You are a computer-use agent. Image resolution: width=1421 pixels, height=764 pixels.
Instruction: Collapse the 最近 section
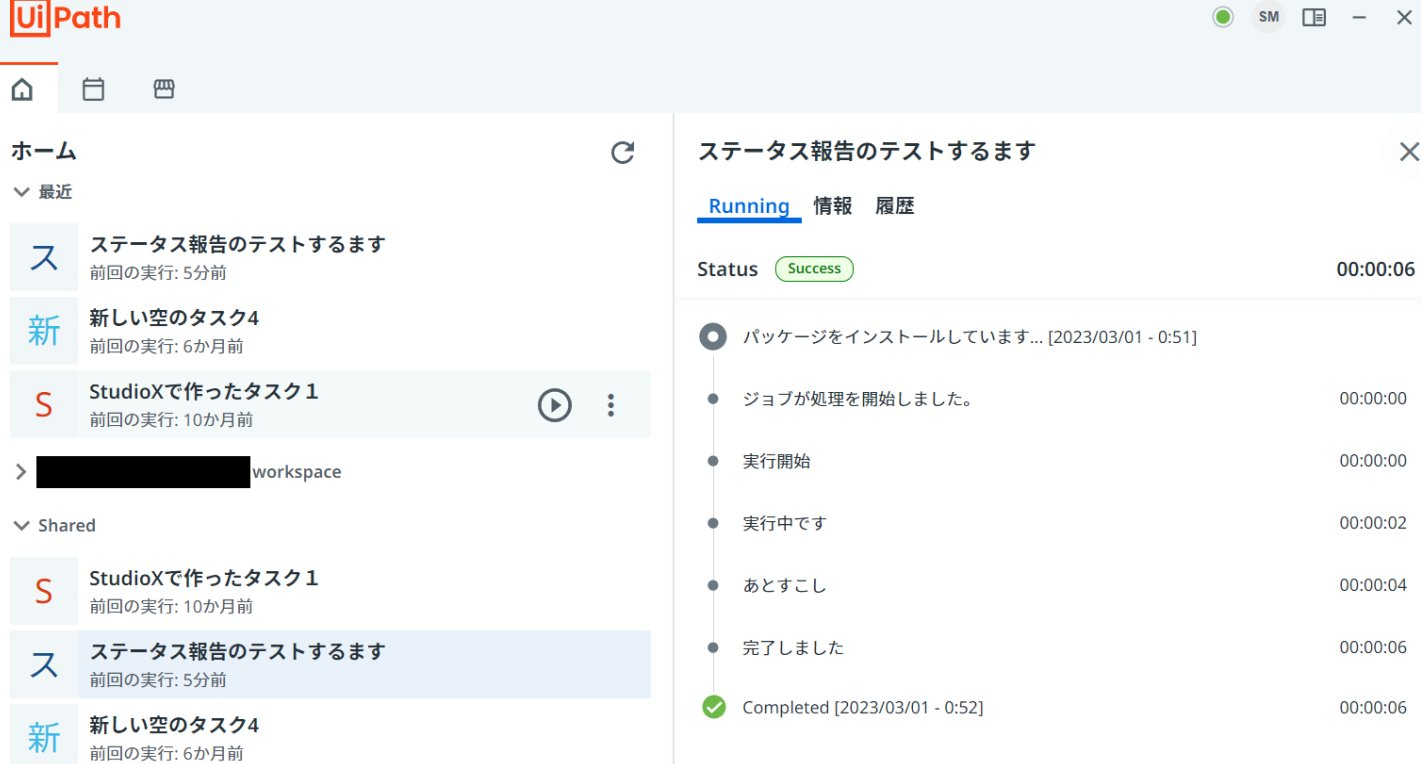coord(22,192)
